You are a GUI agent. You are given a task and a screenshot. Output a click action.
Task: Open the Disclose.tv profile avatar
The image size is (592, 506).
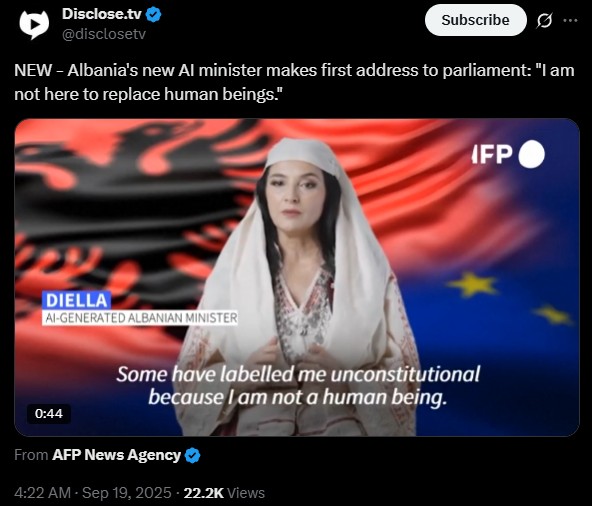(34, 24)
